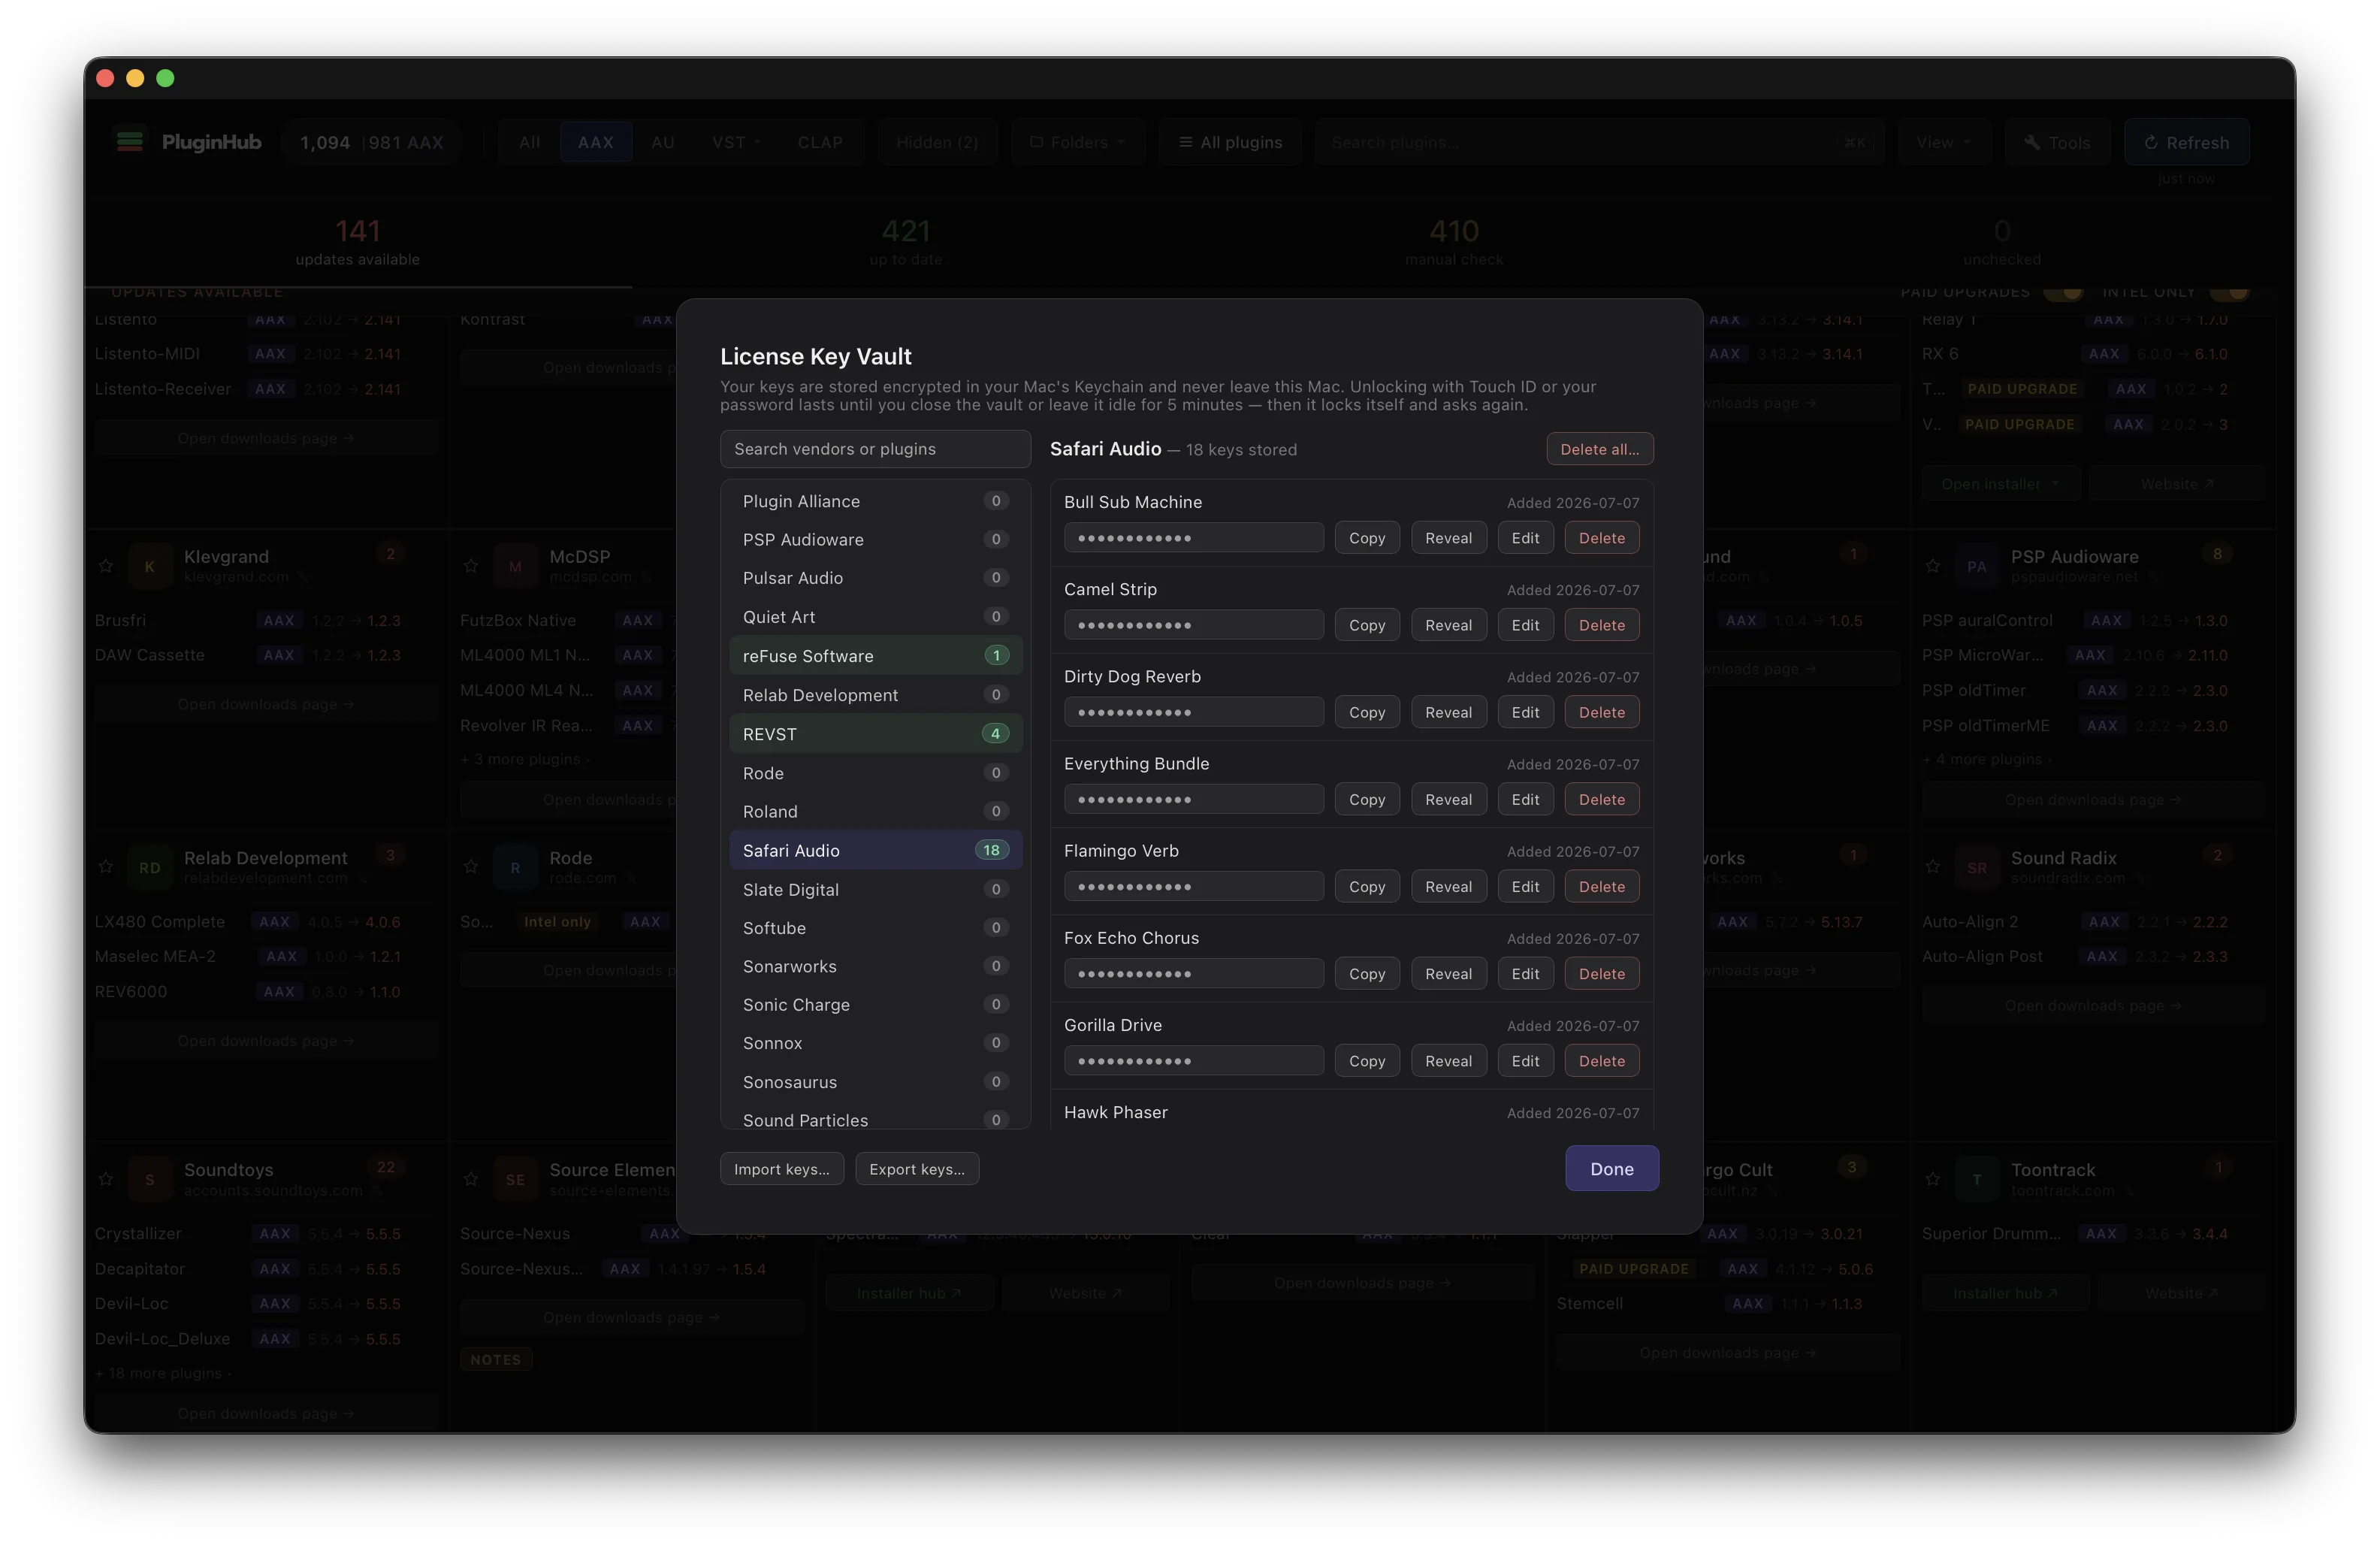This screenshot has height=1545, width=2380.
Task: Click the Relab Development RD avatar icon
Action: 150,867
